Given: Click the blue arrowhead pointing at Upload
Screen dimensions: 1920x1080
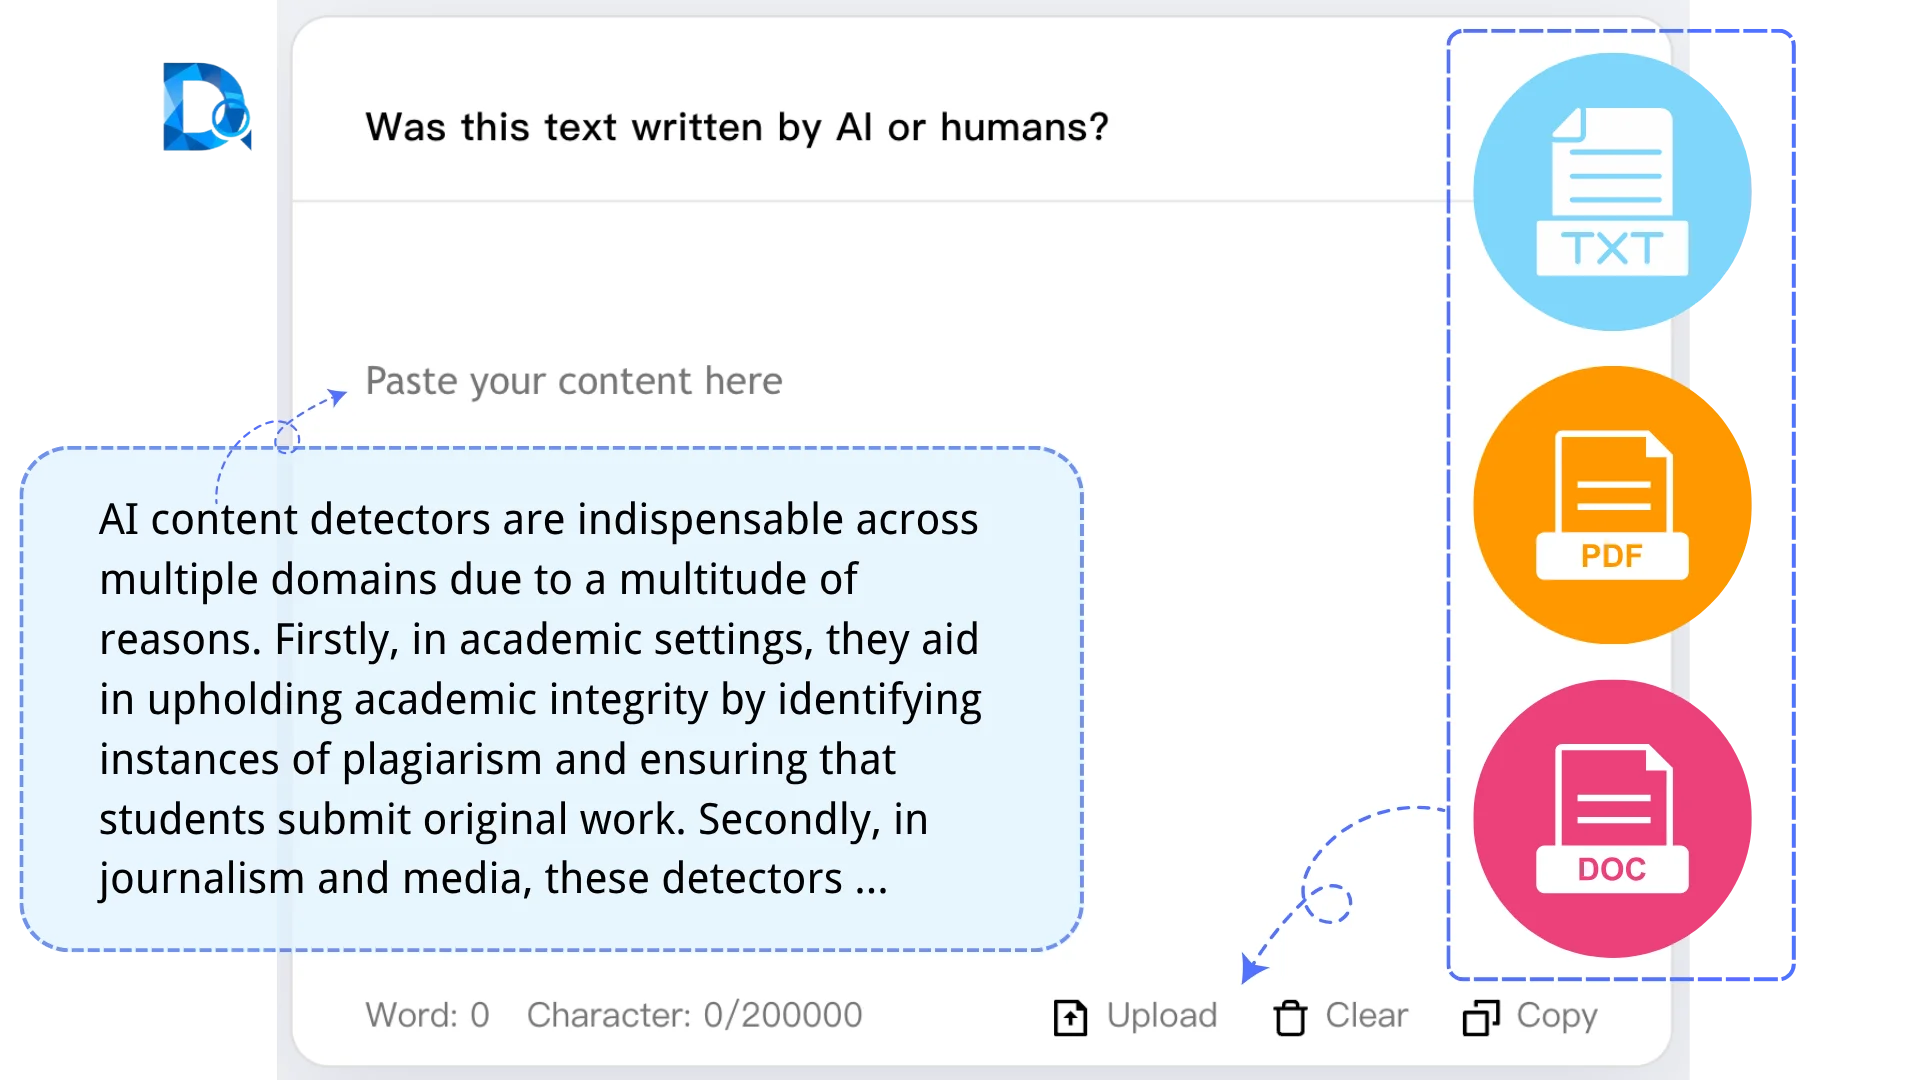Looking at the screenshot, I should point(1252,967).
